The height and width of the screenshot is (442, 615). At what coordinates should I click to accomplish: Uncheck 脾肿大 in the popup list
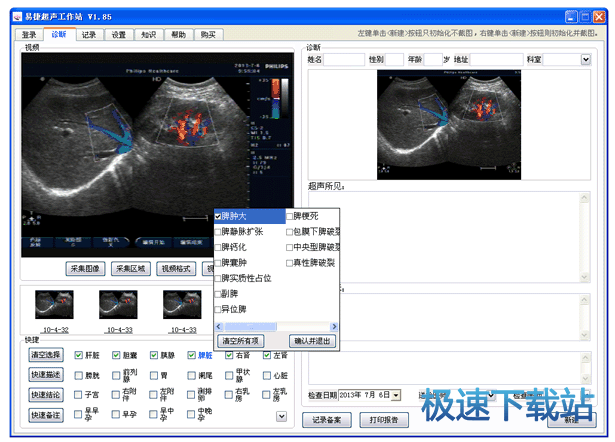tap(218, 216)
